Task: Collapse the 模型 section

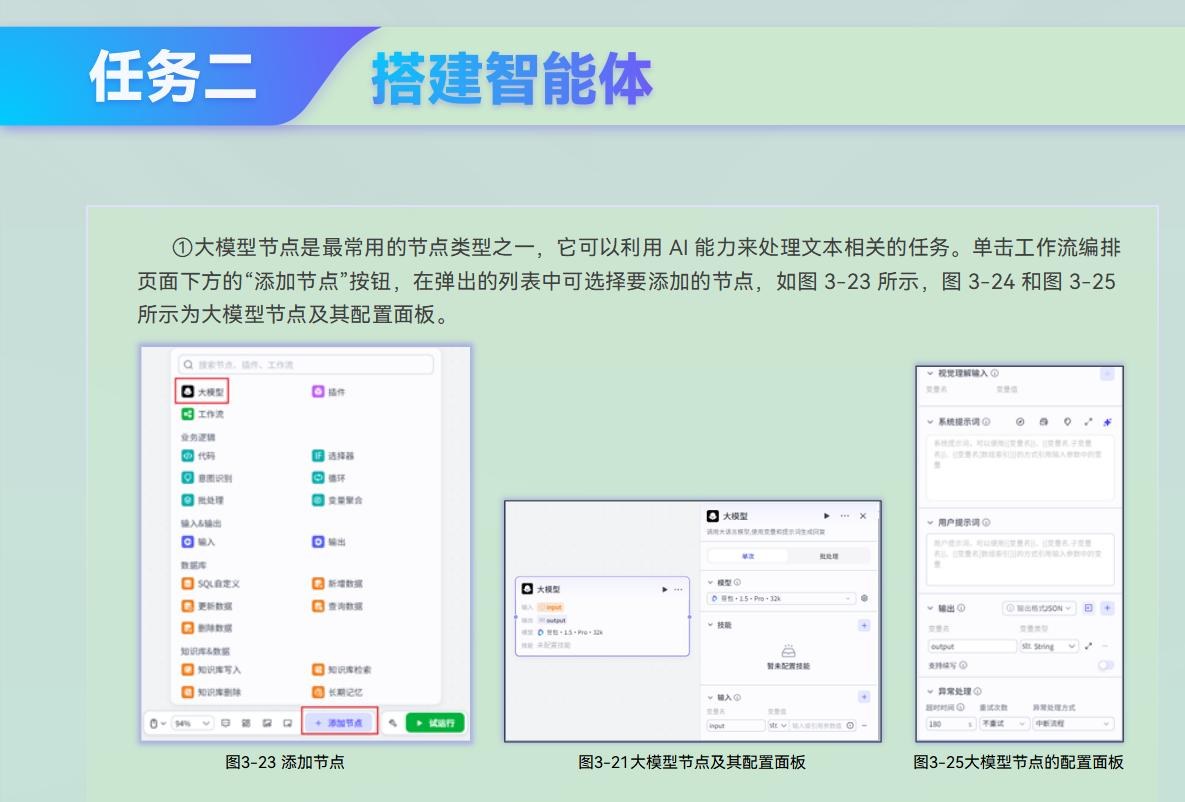Action: (x=710, y=583)
